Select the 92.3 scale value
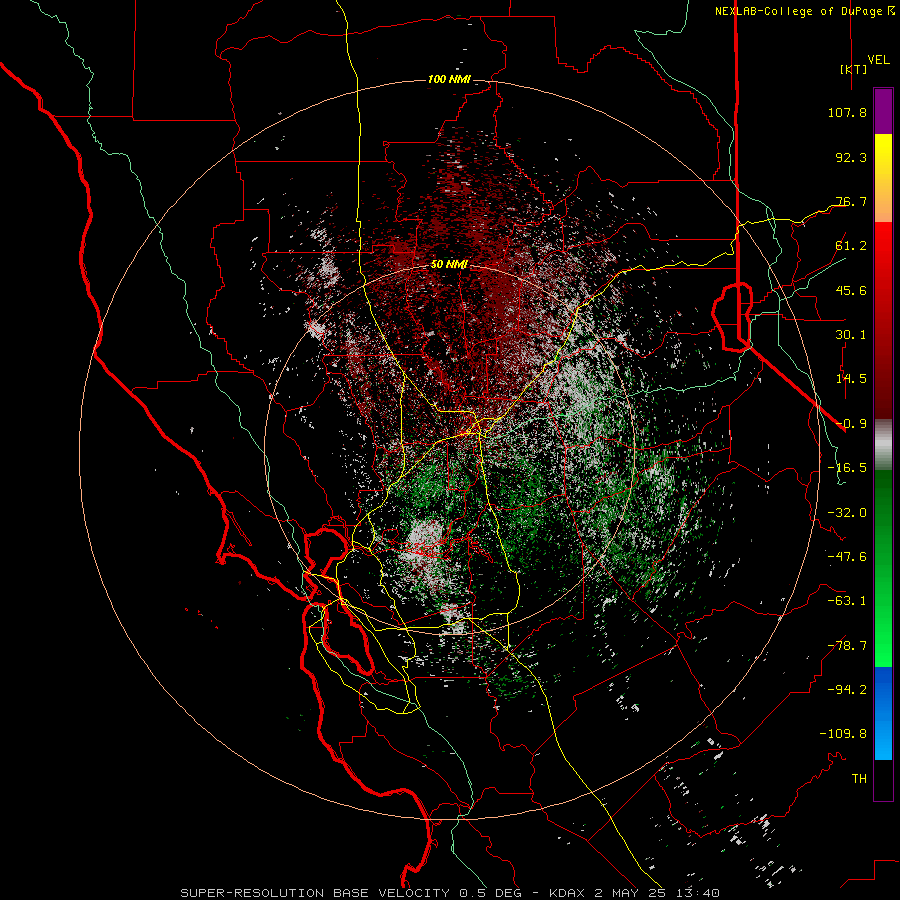The width and height of the screenshot is (900, 900). [x=851, y=157]
